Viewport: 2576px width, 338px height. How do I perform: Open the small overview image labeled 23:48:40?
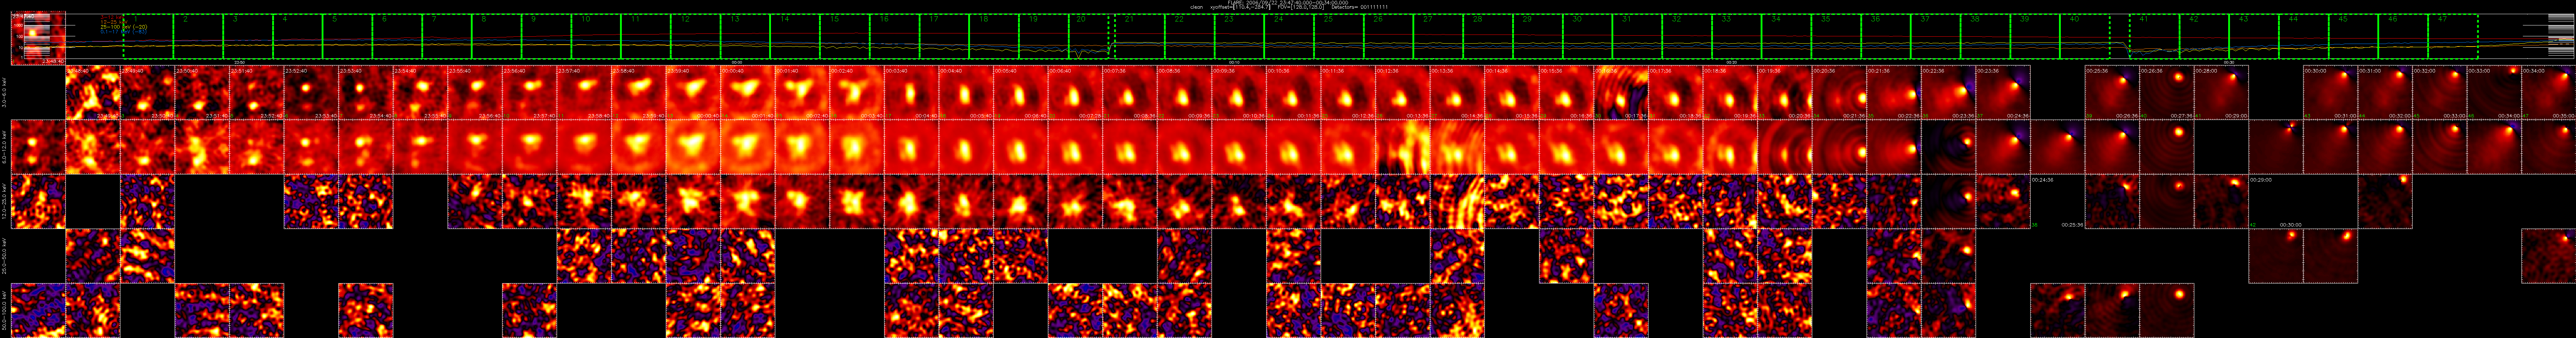(x=38, y=38)
